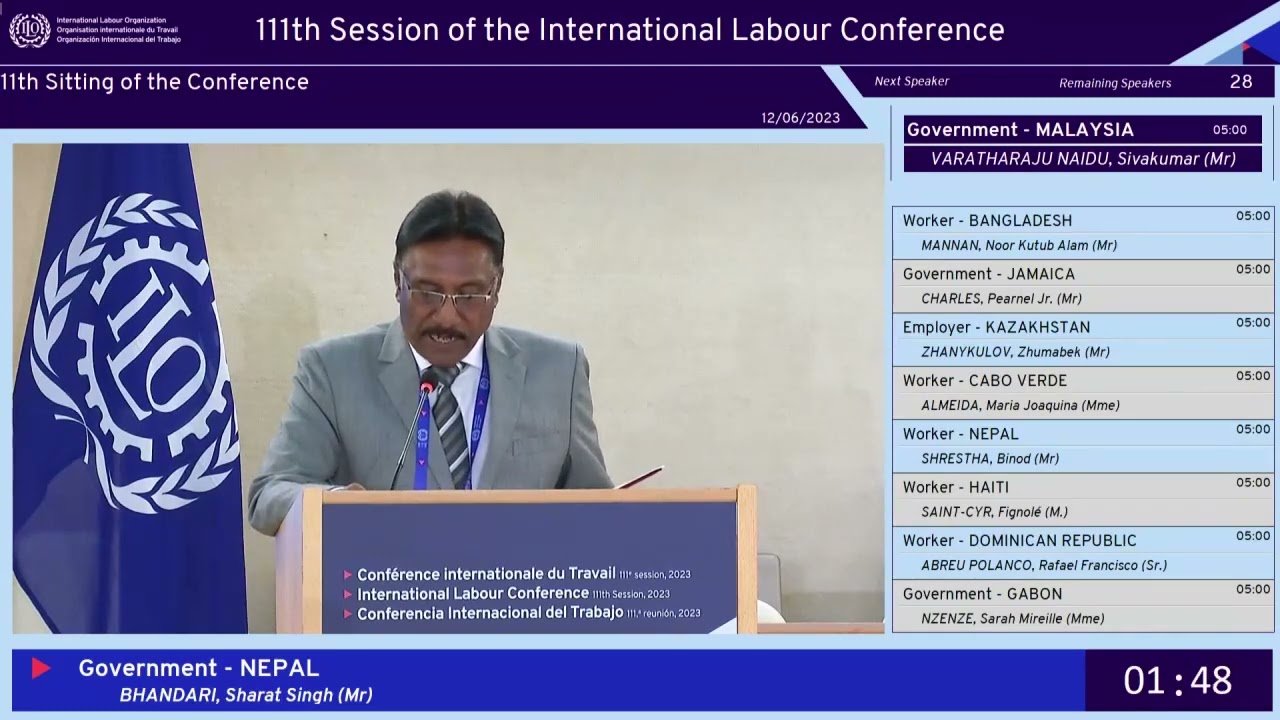The image size is (1280, 720).
Task: Click the ILO logo in the header
Action: (30, 30)
